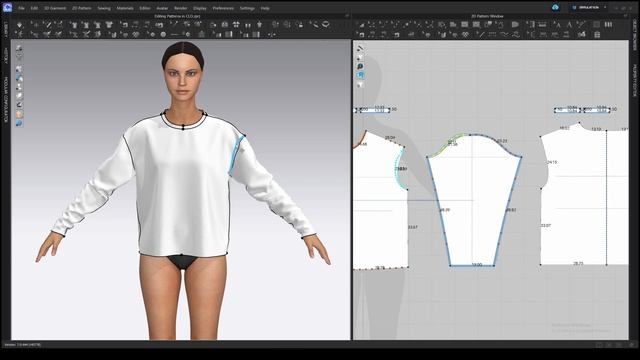Open the Sewing menu

pos(104,8)
